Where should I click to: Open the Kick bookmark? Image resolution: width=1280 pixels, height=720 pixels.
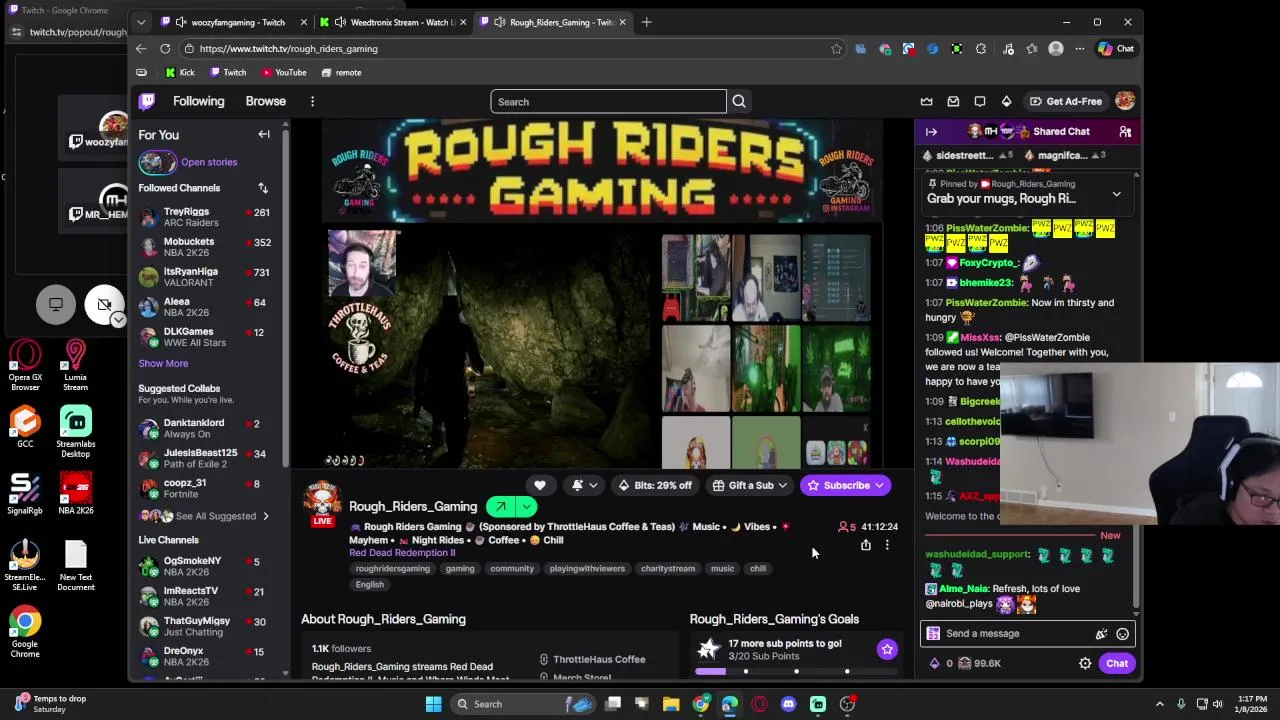pos(180,72)
